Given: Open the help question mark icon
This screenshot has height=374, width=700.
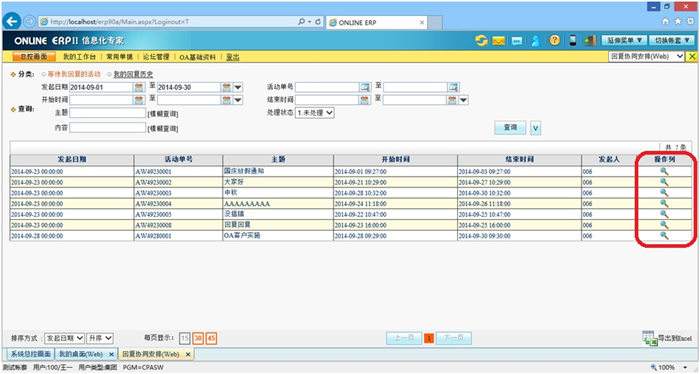Looking at the screenshot, I should pos(554,40).
